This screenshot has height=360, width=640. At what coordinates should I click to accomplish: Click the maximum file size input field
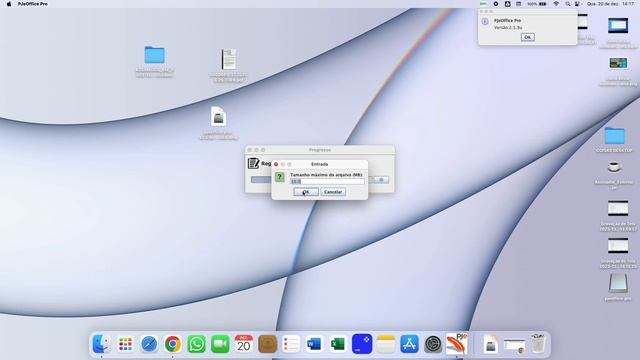(327, 181)
